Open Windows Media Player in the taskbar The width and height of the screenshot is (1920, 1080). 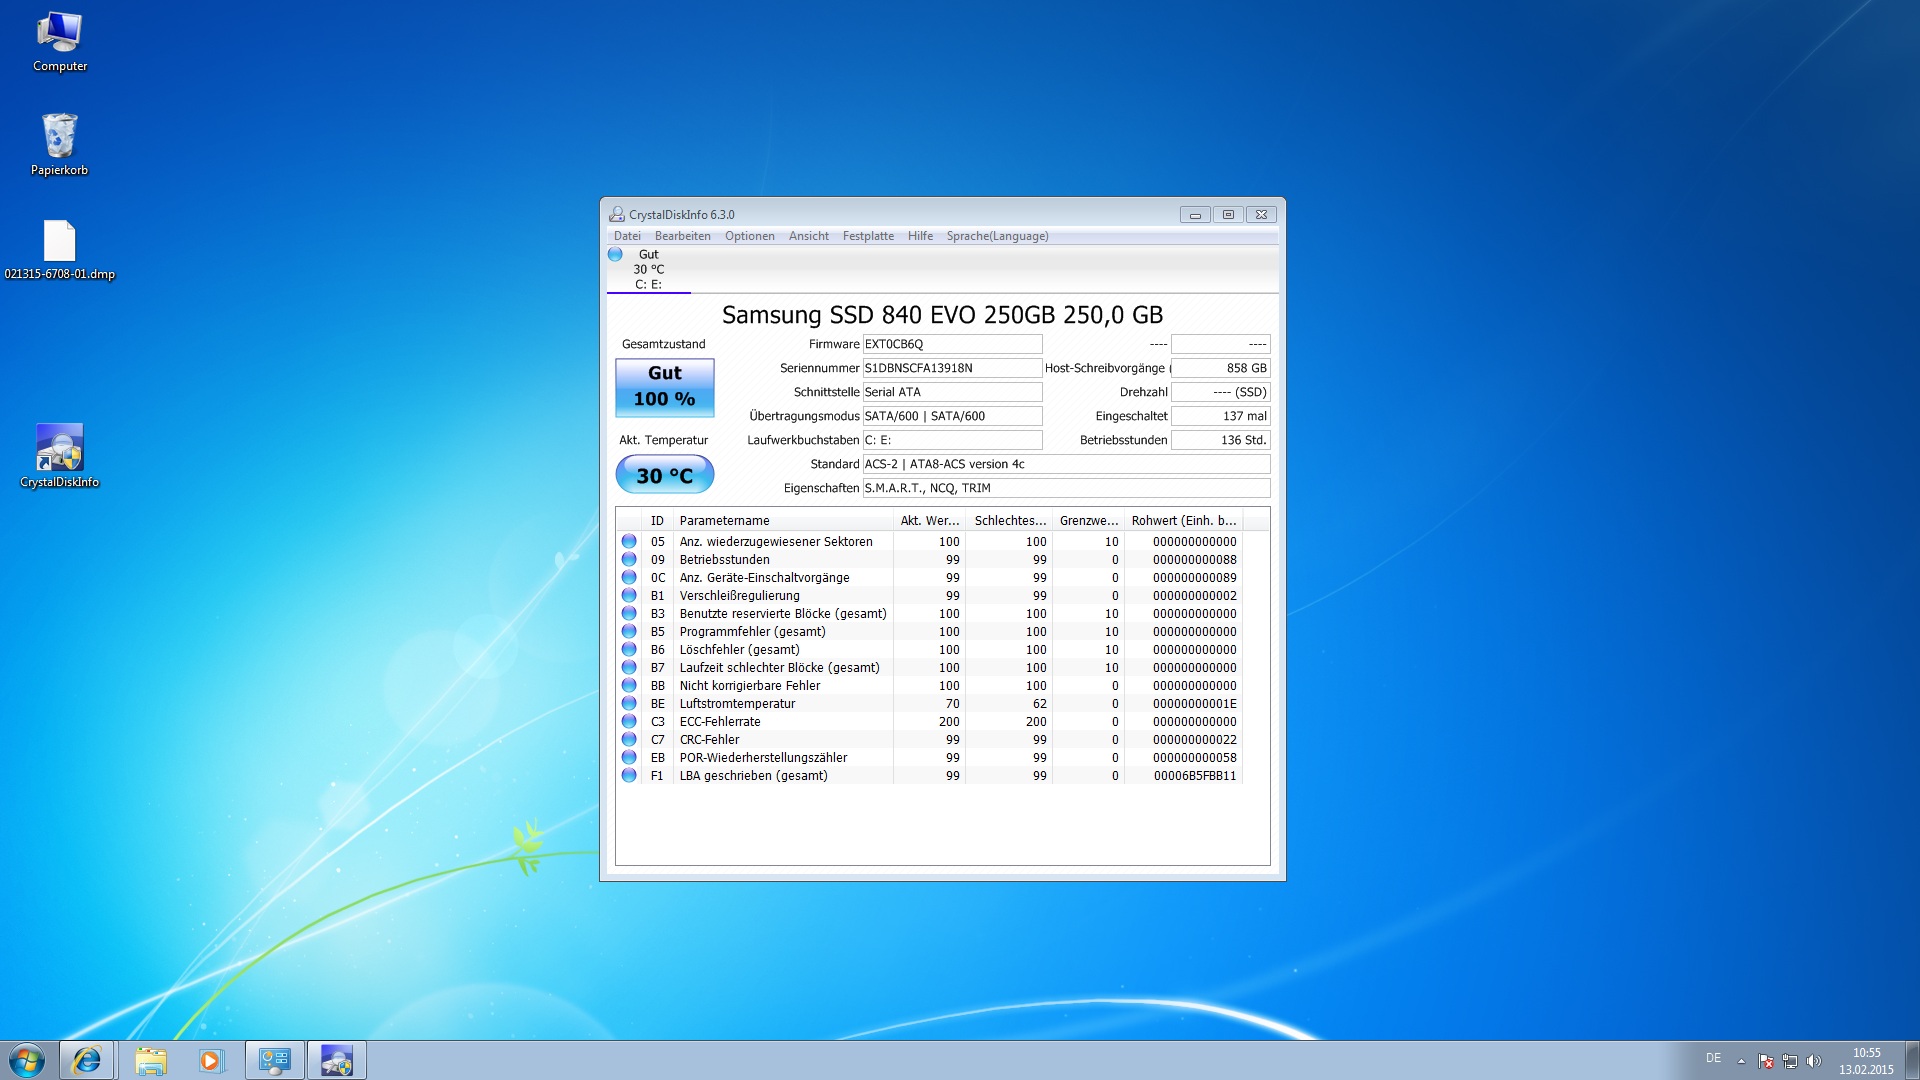[210, 1060]
